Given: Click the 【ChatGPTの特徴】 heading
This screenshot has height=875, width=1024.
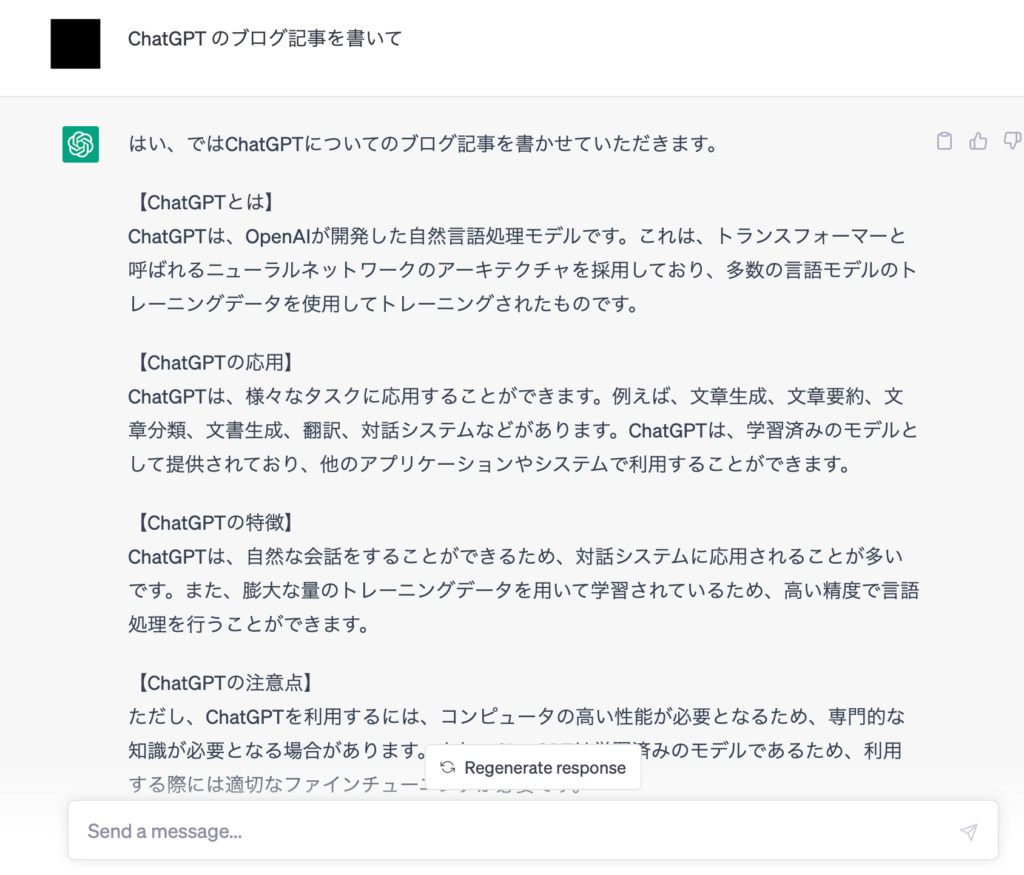Looking at the screenshot, I should coord(215,522).
